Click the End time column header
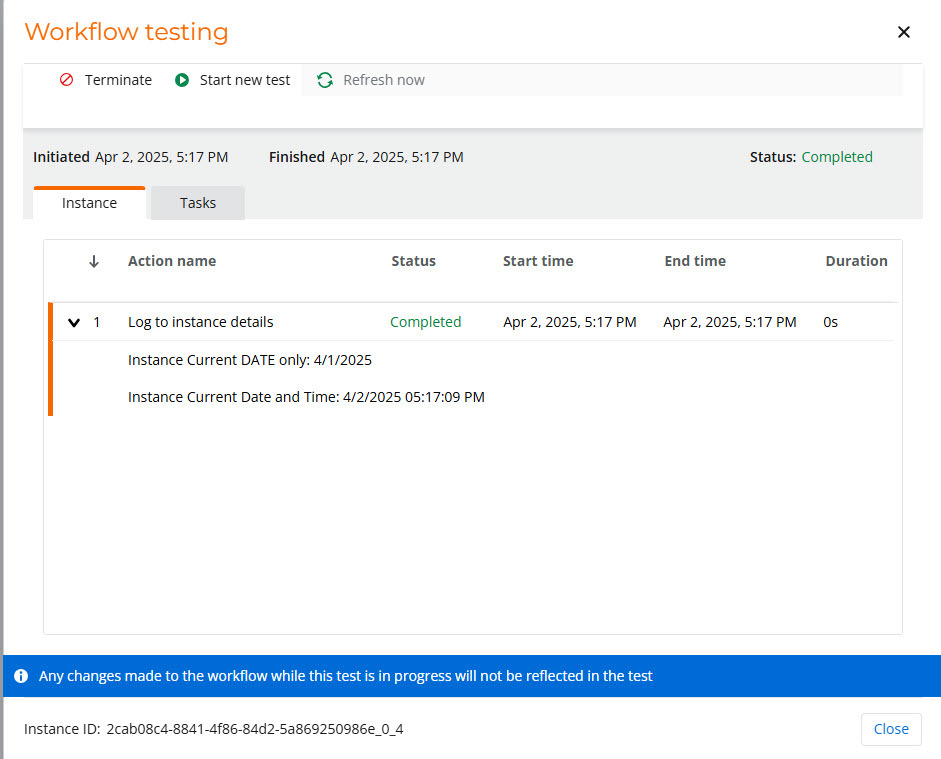 coord(695,261)
